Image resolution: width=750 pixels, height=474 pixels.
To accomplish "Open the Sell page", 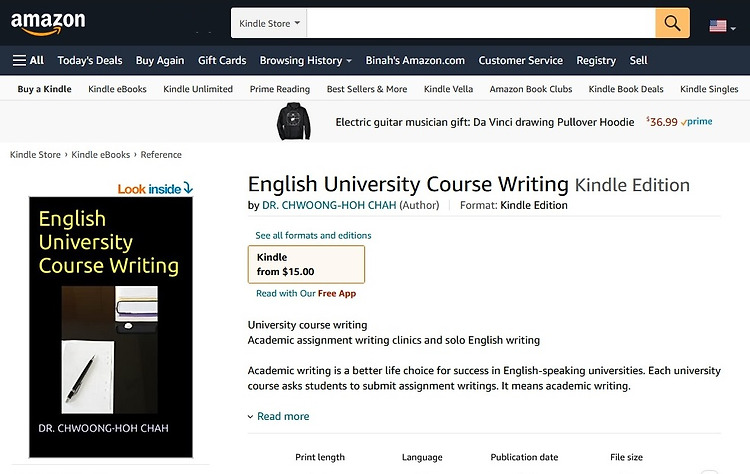I will pos(638,60).
